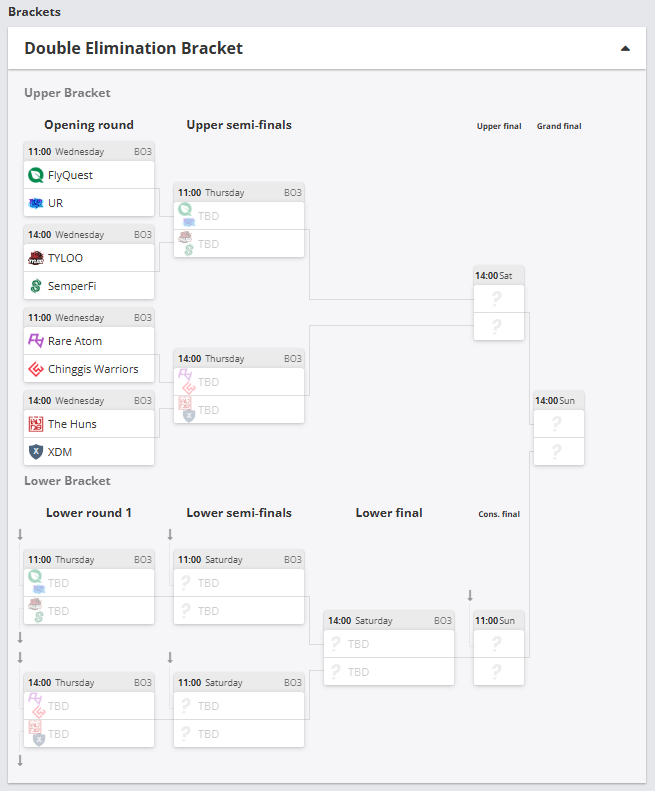Screen dimensions: 655x791
Task: Click the TYLOO team logo
Action: point(37,258)
